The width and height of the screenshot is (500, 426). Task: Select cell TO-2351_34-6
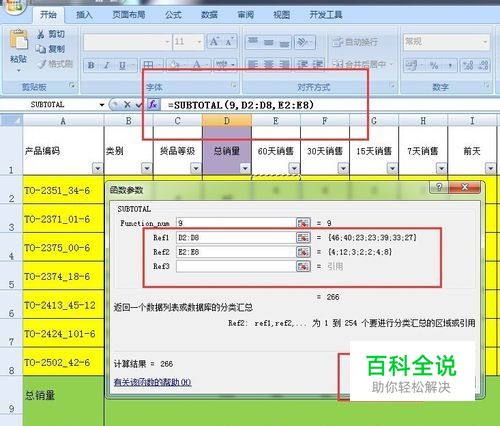click(x=63, y=190)
